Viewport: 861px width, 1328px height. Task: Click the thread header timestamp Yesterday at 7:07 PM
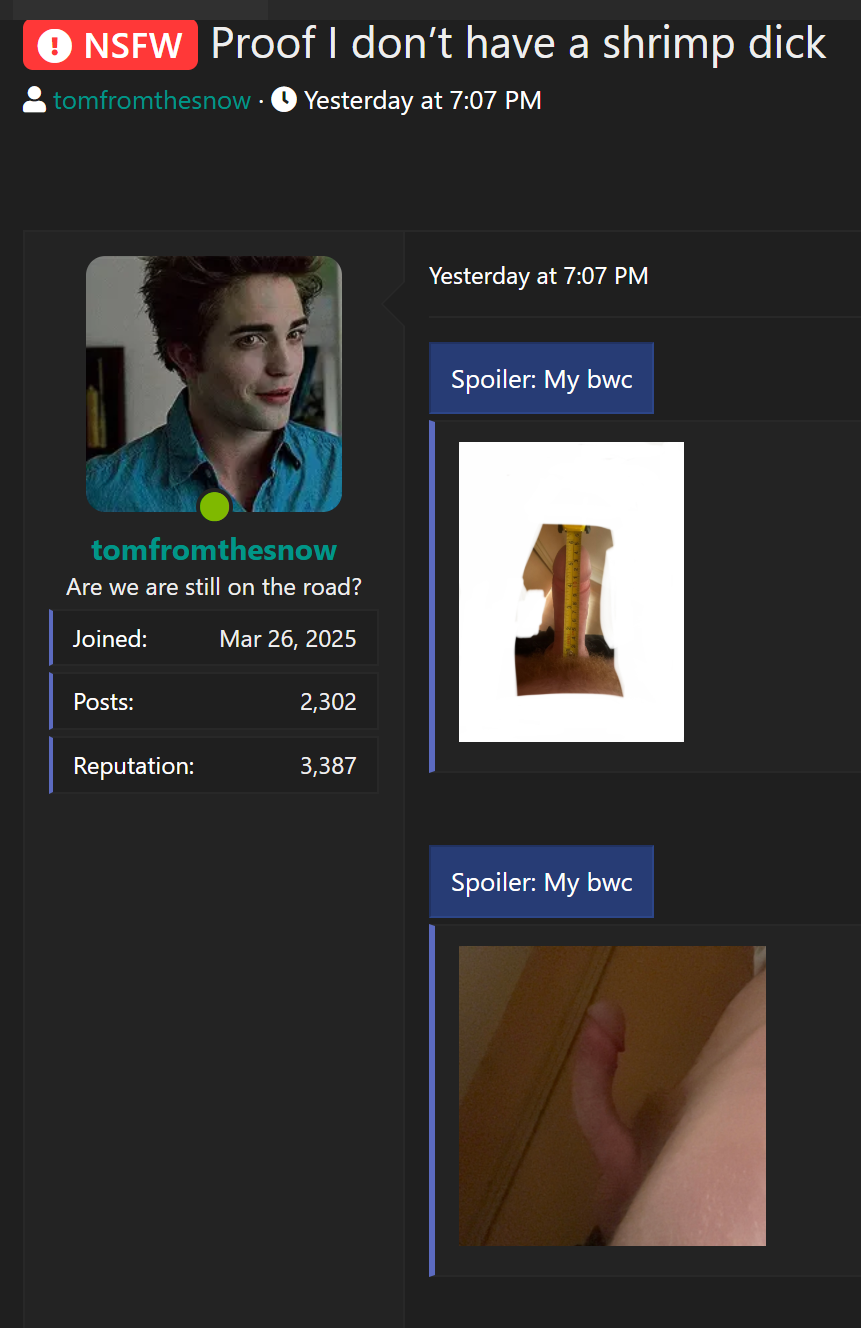[423, 100]
